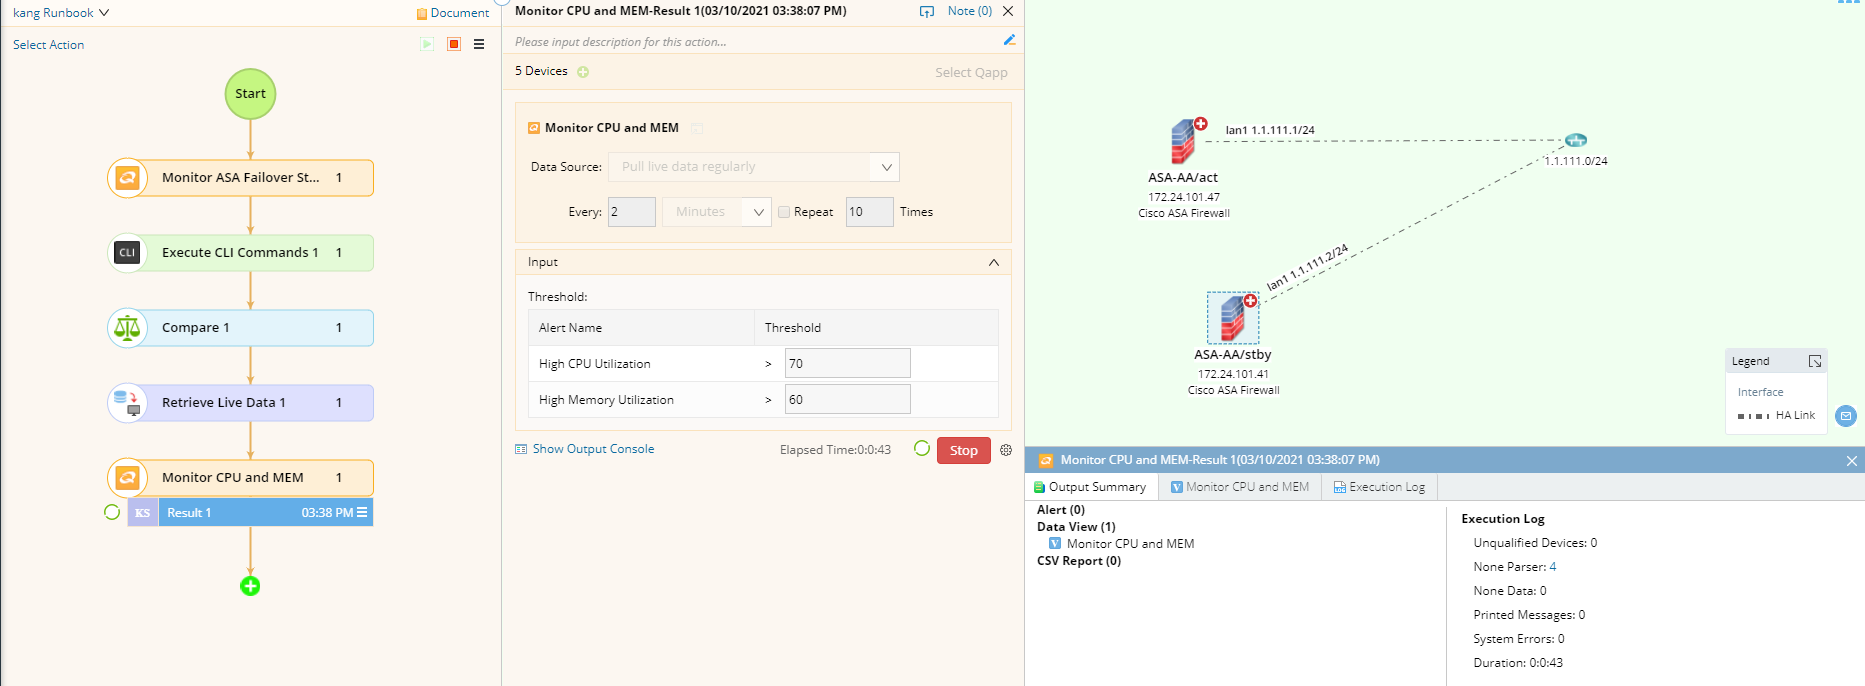Select Monitor ASA Failover Status node
Screen dimensions: 1865x686
tap(241, 178)
